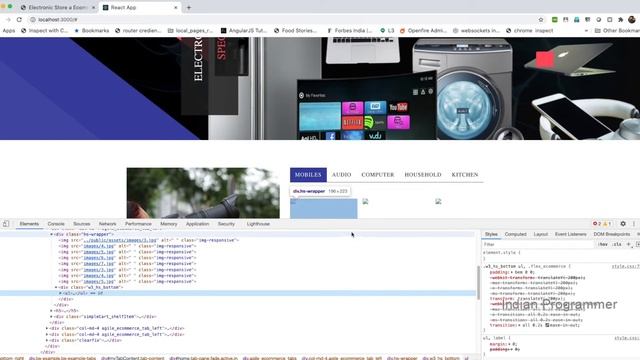Image resolution: width=640 pixels, height=360 pixels.
Task: Select the KITCHEN category tab
Action: tap(465, 175)
